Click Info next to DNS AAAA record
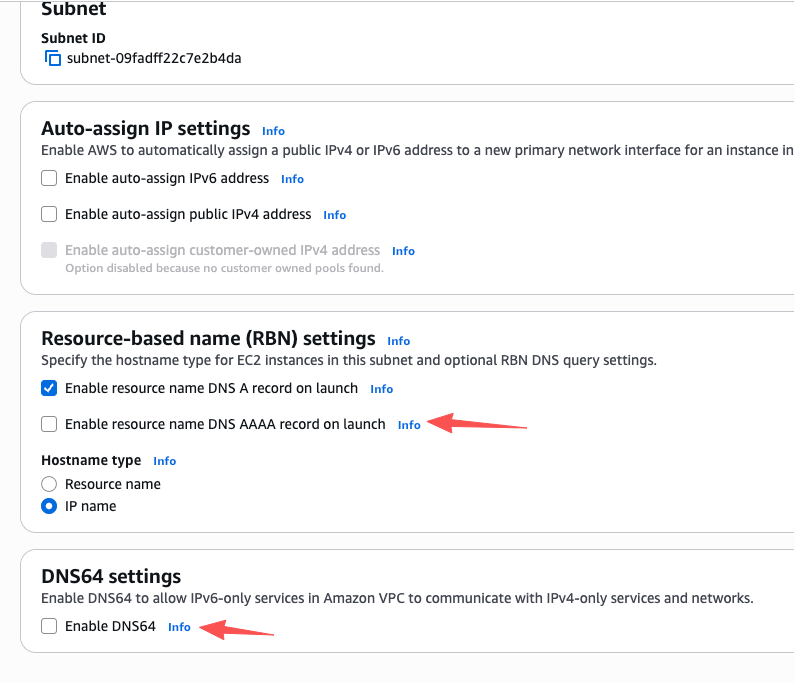This screenshot has width=794, height=683. coord(409,425)
